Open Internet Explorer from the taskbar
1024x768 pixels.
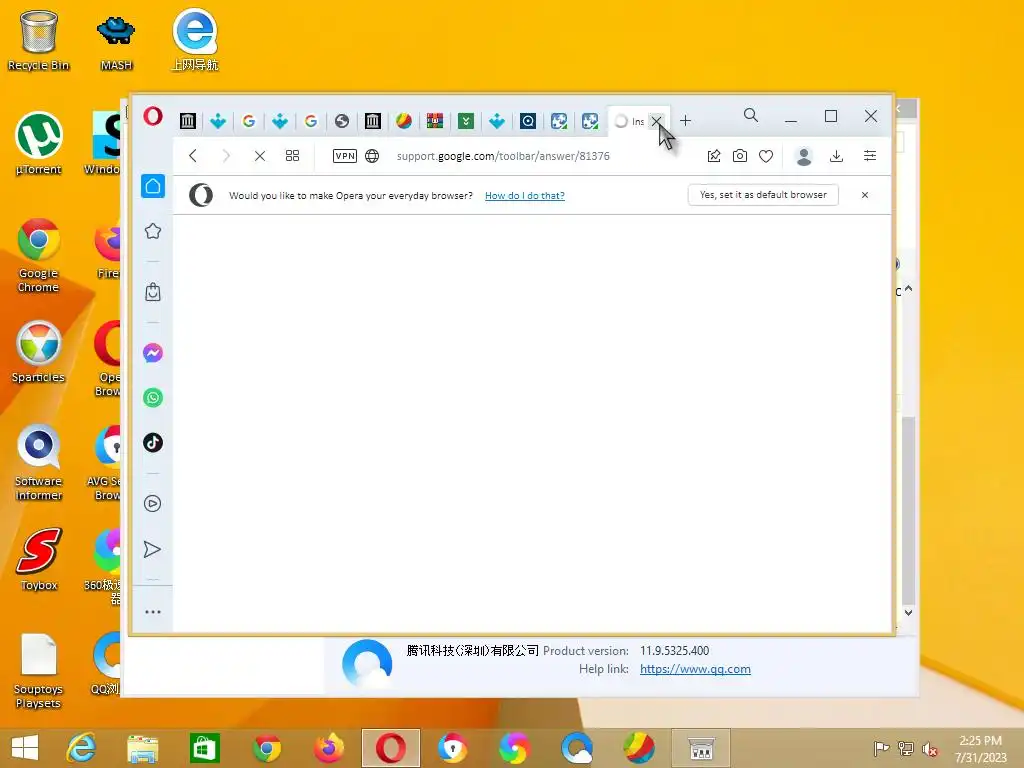click(81, 748)
